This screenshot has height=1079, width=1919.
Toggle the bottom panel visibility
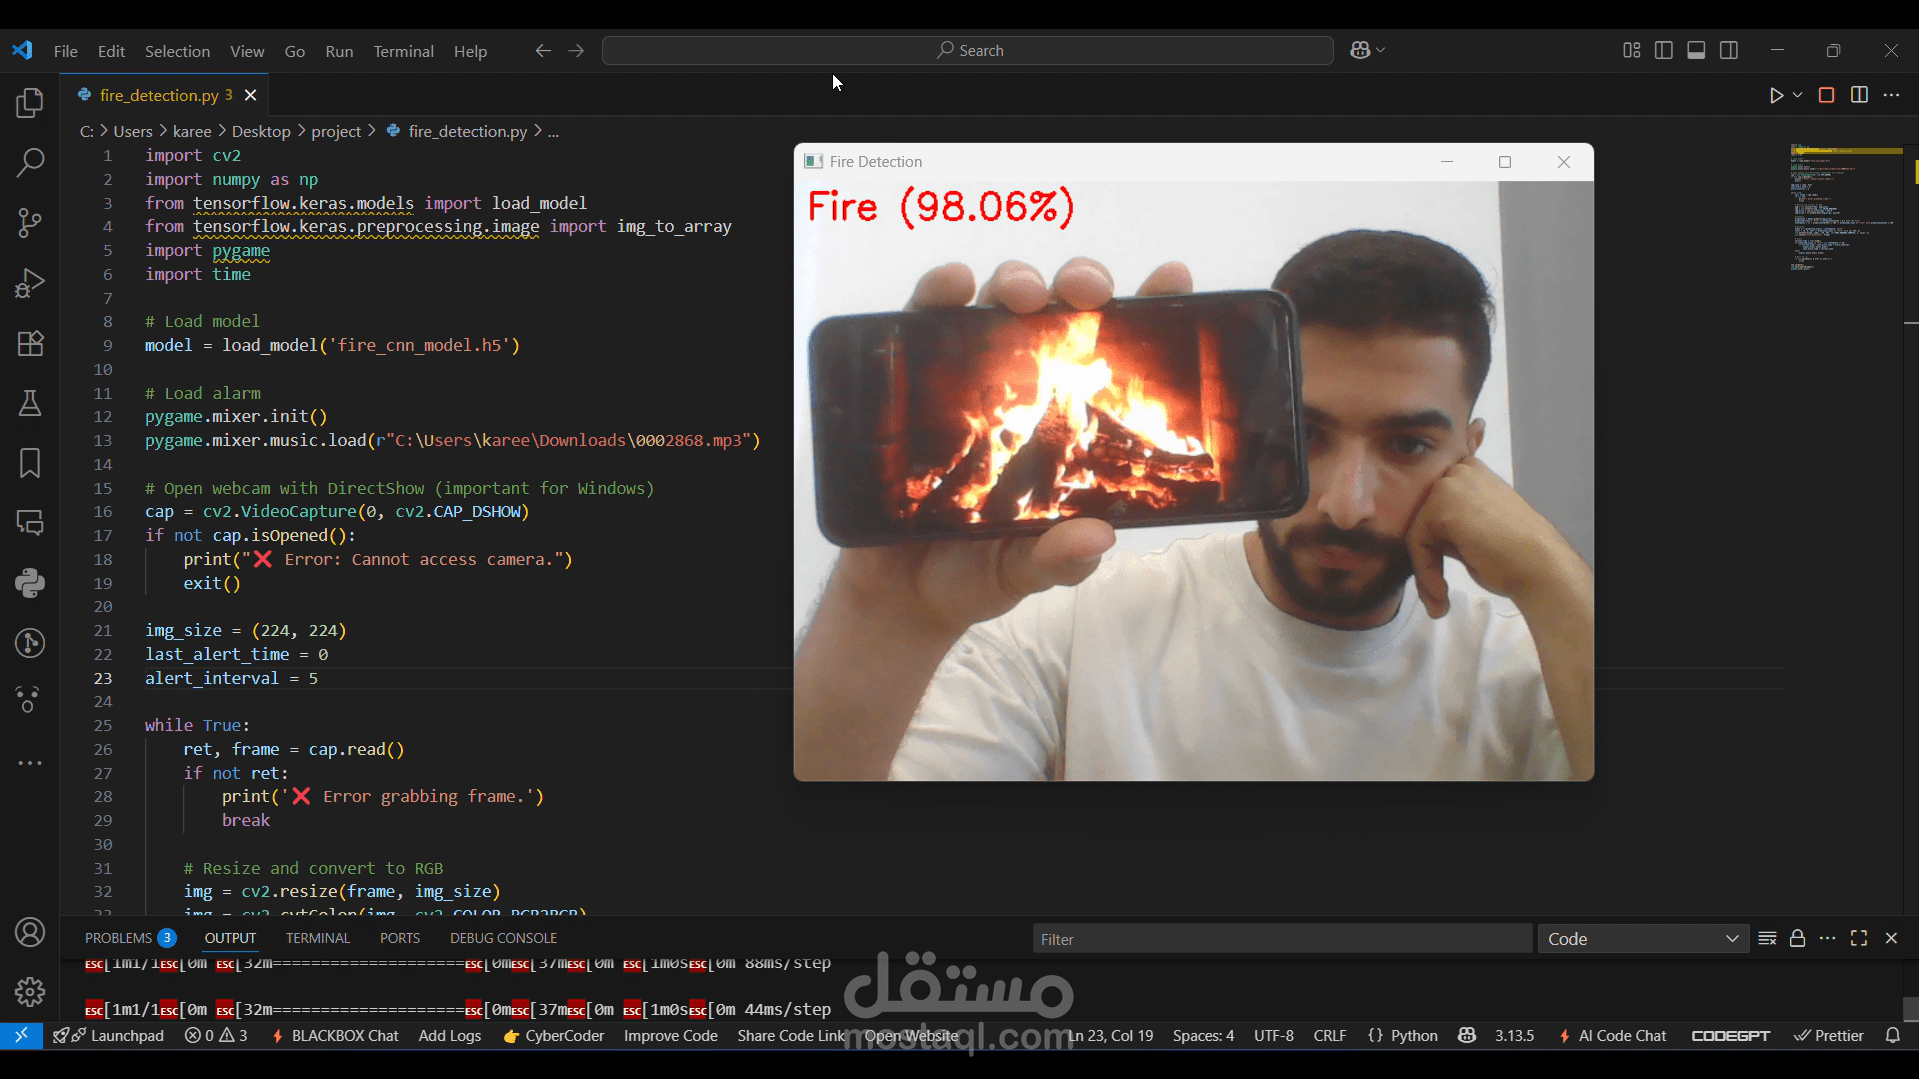point(1696,50)
